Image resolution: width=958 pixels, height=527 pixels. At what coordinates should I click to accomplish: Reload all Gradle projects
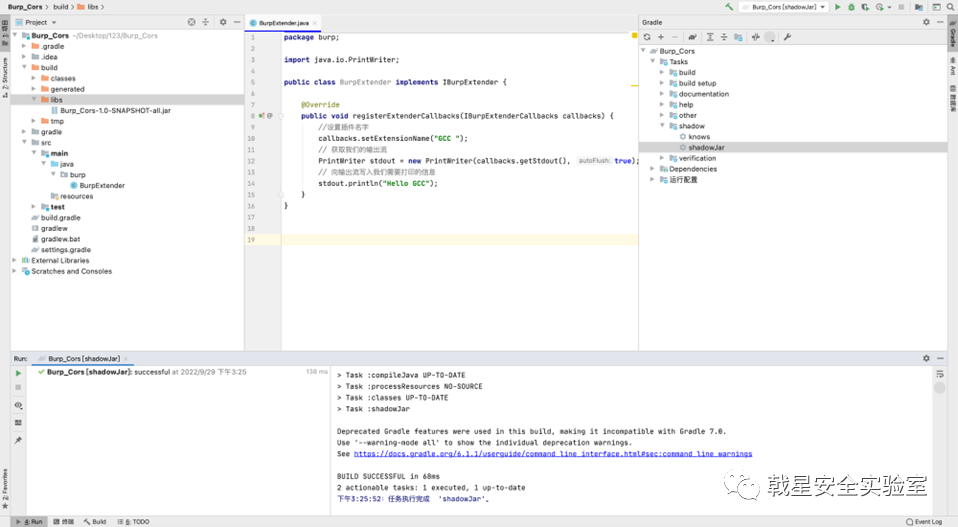coord(647,37)
